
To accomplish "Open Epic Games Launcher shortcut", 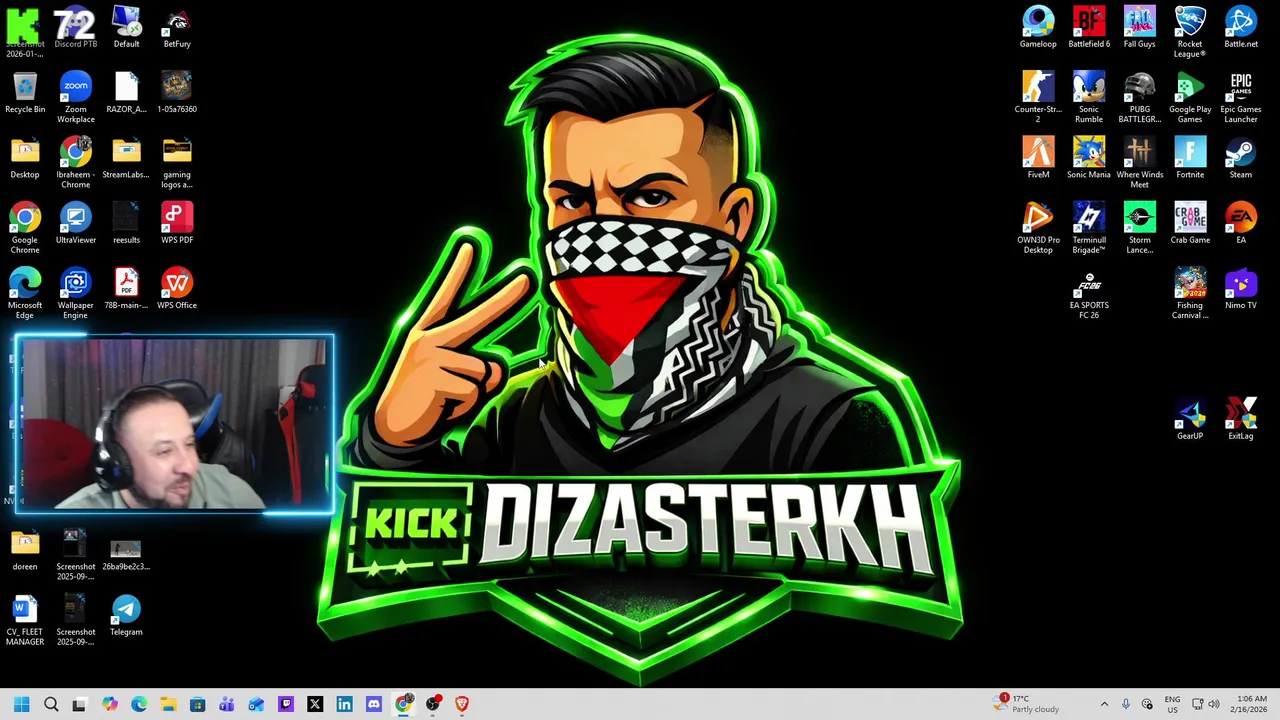I will tap(1241, 97).
